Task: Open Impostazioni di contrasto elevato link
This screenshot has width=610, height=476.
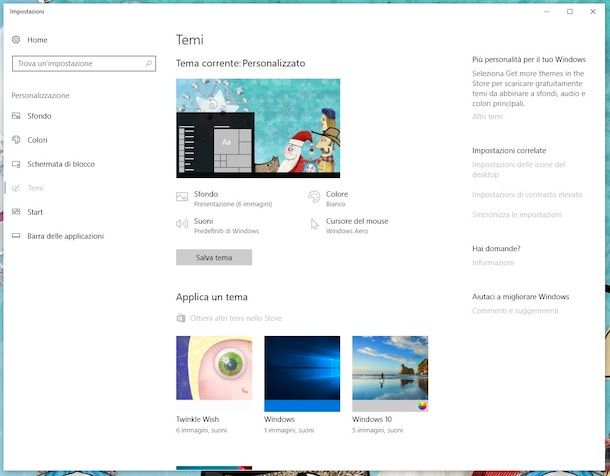Action: [527, 194]
